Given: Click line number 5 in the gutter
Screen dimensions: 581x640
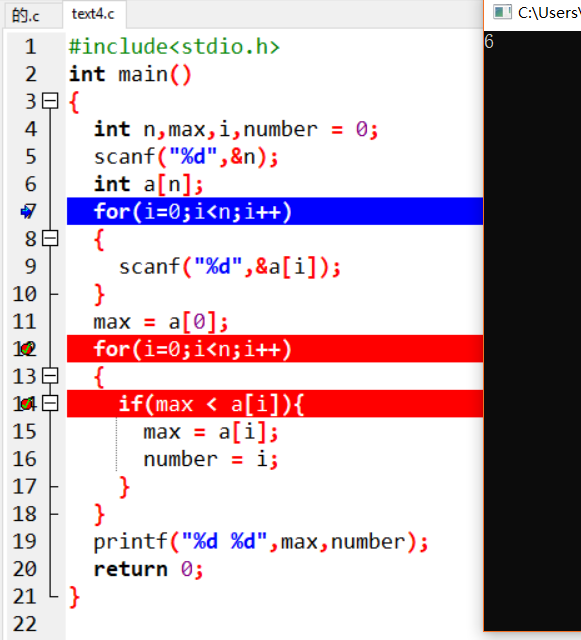Looking at the screenshot, I should pos(31,156).
